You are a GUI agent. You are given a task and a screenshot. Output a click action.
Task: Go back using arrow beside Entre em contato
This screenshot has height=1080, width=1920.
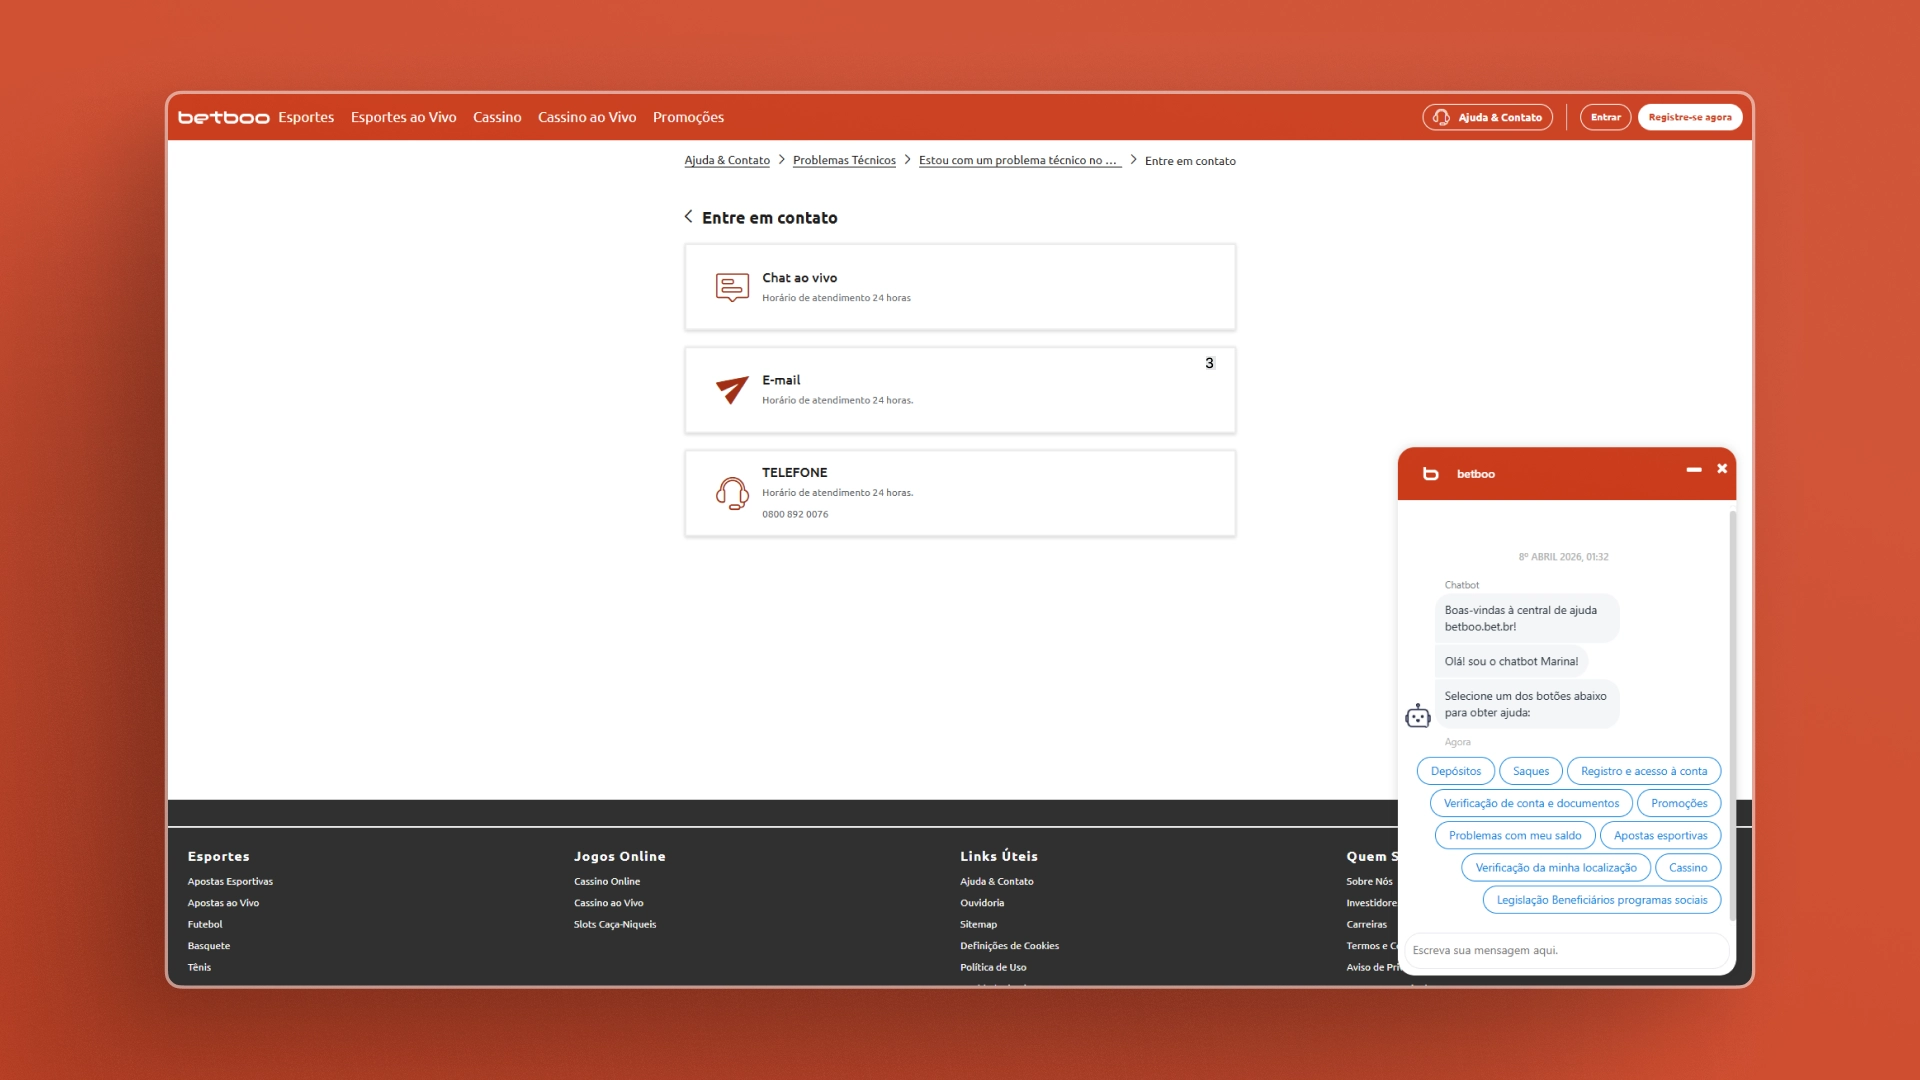pos(688,216)
